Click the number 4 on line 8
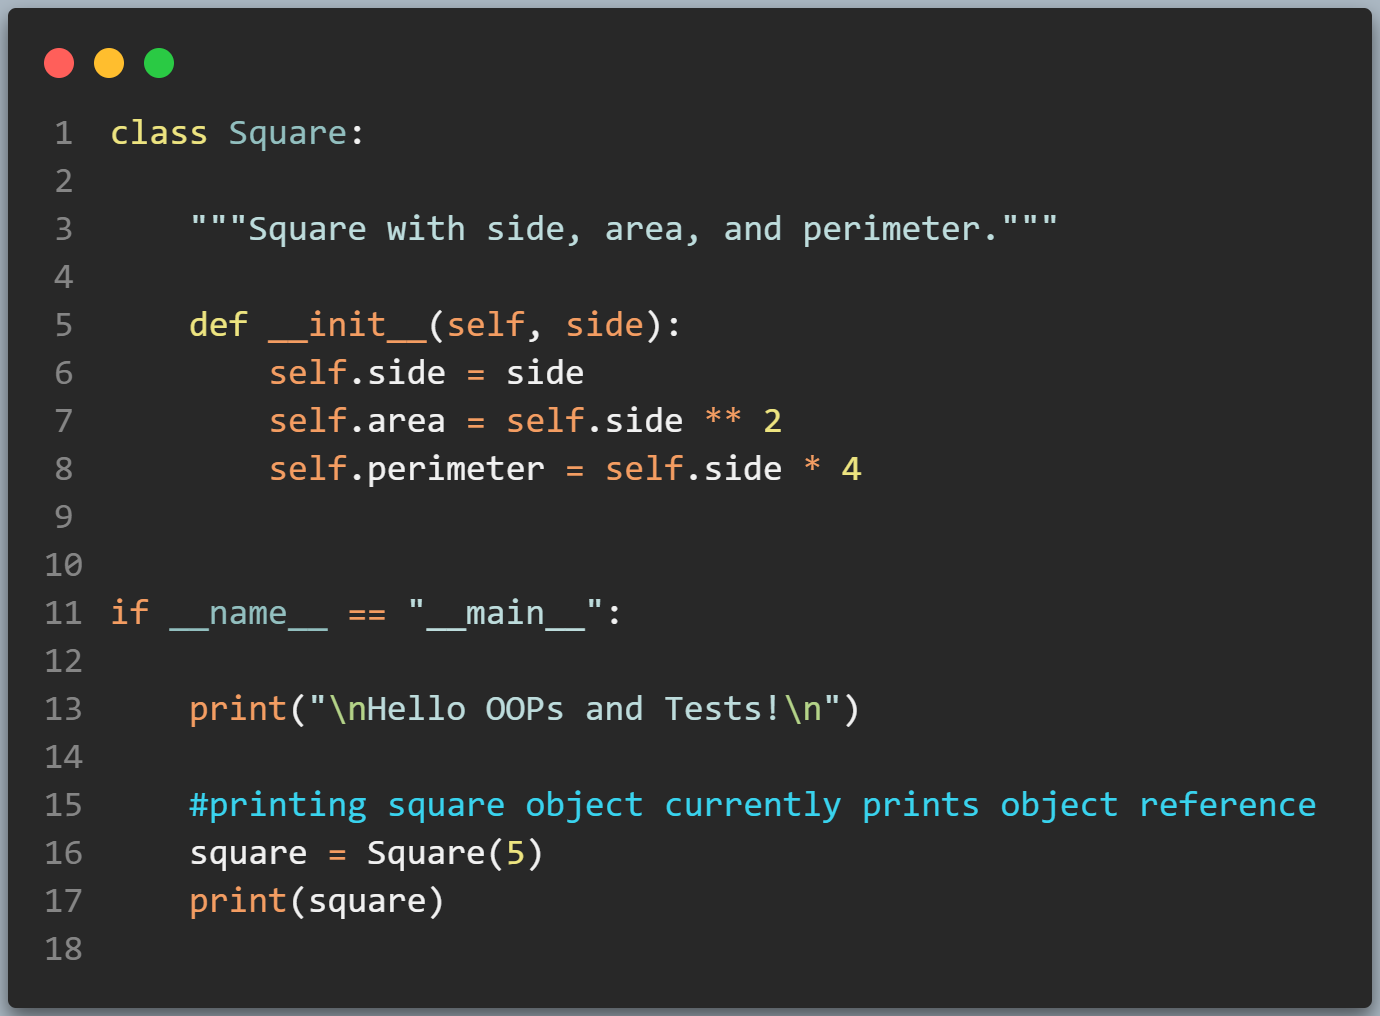 click(851, 469)
